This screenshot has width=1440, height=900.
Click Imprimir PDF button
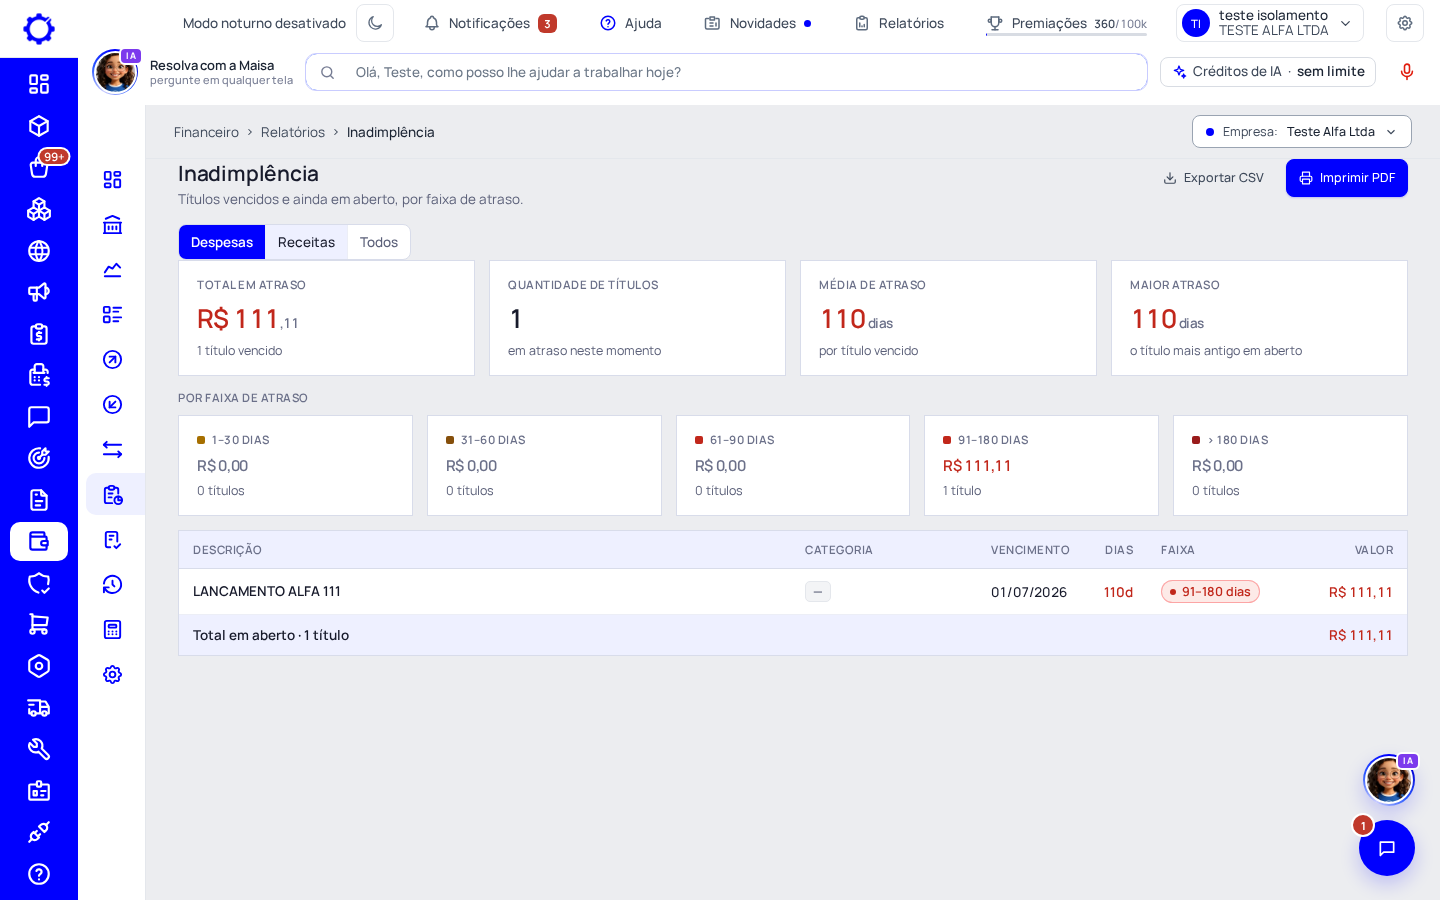1347,178
